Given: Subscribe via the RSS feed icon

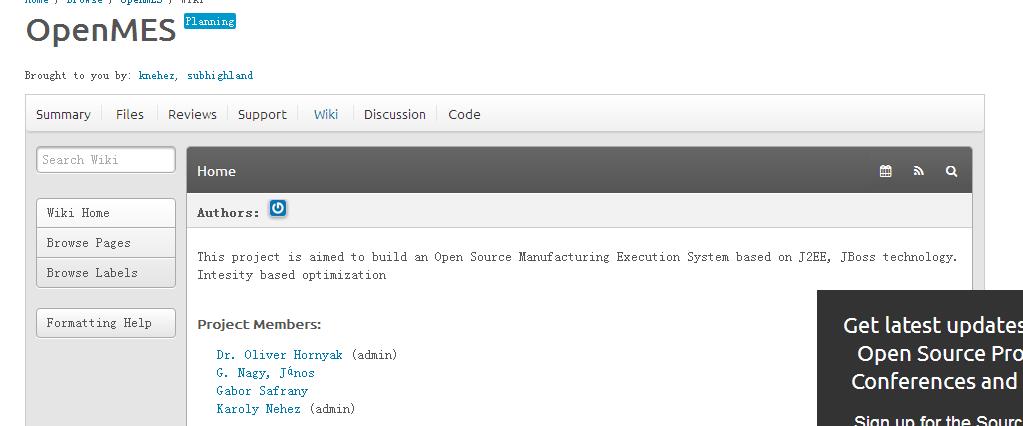Looking at the screenshot, I should click(x=919, y=171).
